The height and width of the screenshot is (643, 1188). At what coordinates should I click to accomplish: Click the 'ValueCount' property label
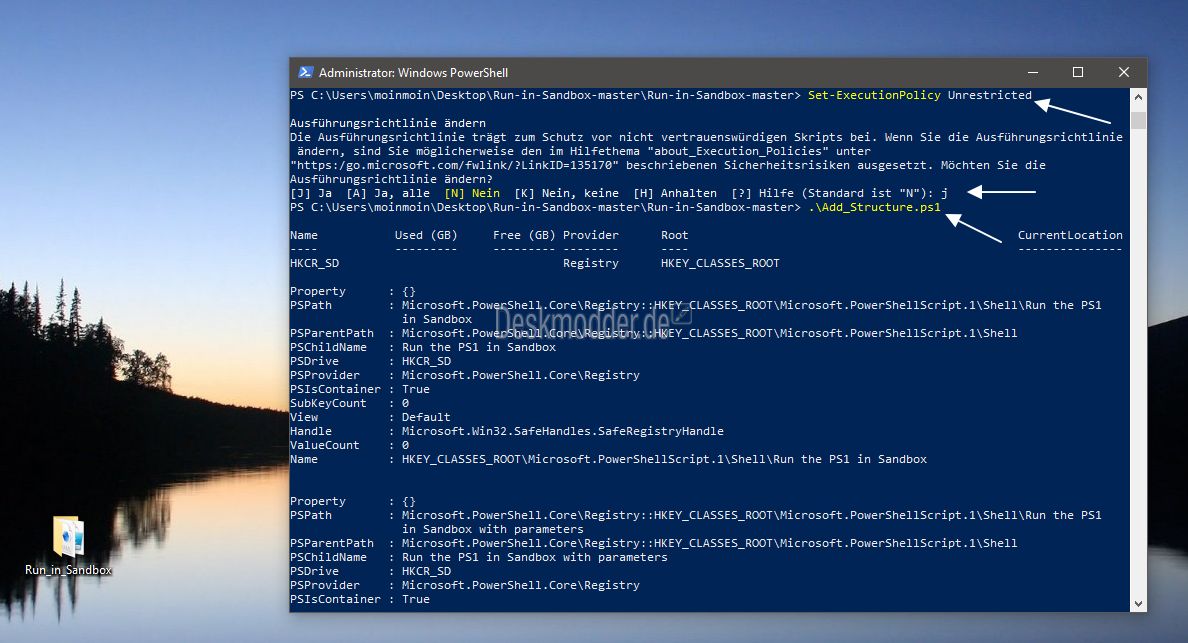click(324, 445)
